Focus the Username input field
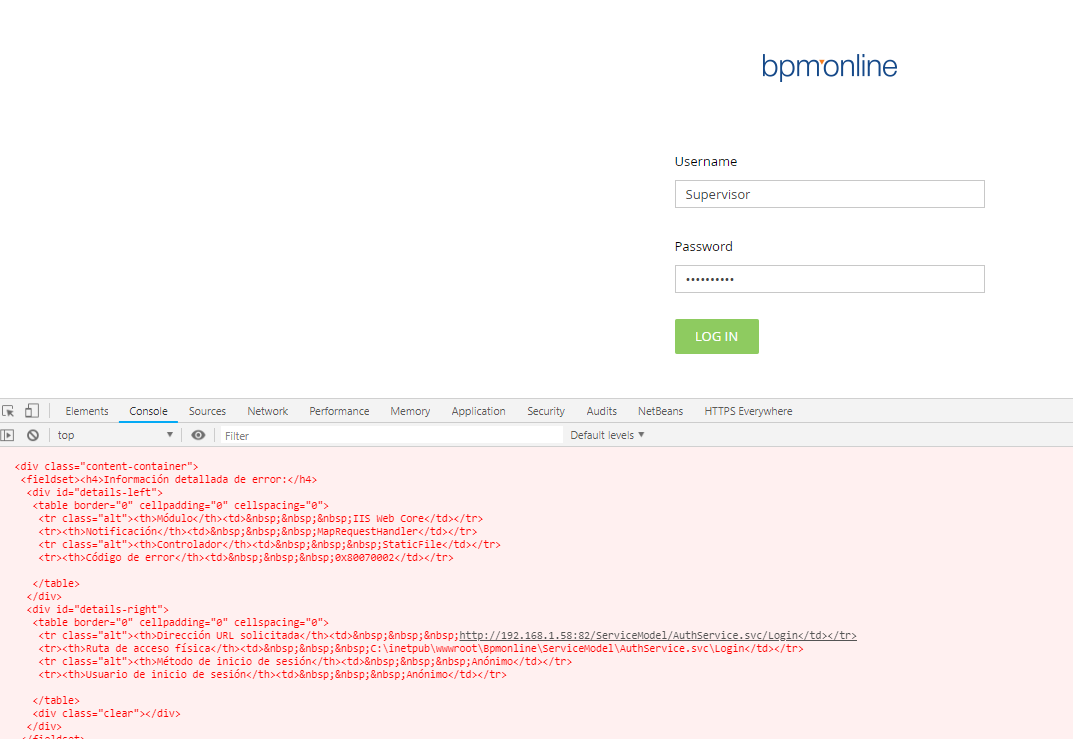Viewport: 1073px width, 739px height. (829, 194)
